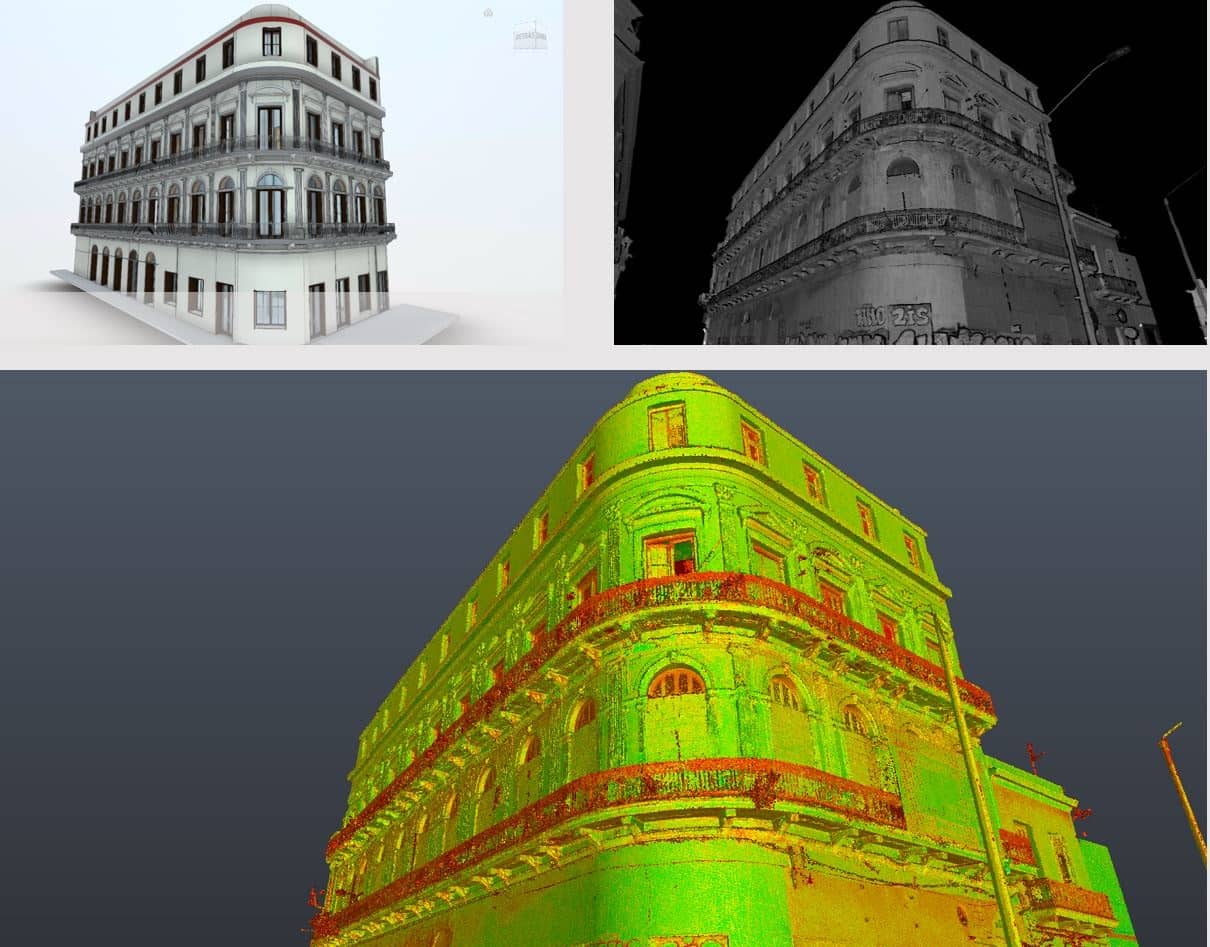Select the grayscale point cloud view
The height and width of the screenshot is (947, 1210).
click(x=900, y=170)
